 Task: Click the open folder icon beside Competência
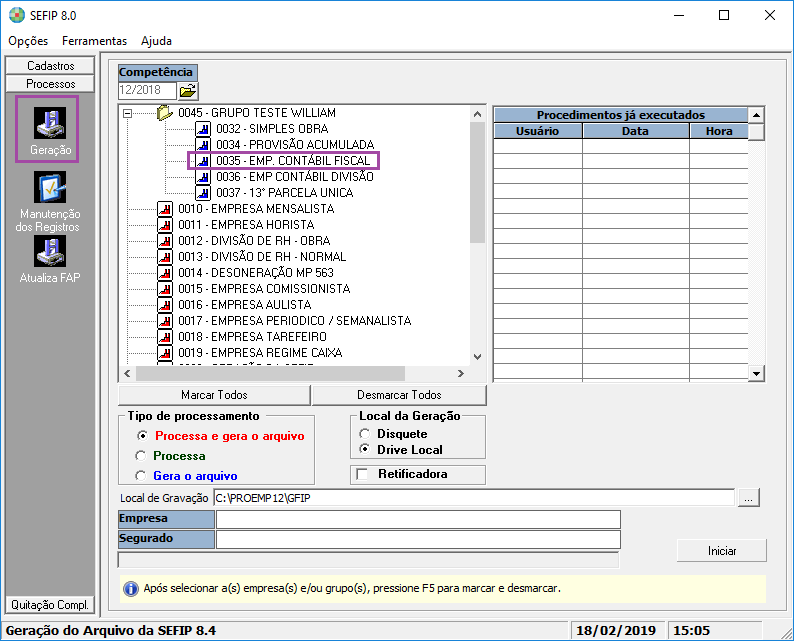pos(188,91)
